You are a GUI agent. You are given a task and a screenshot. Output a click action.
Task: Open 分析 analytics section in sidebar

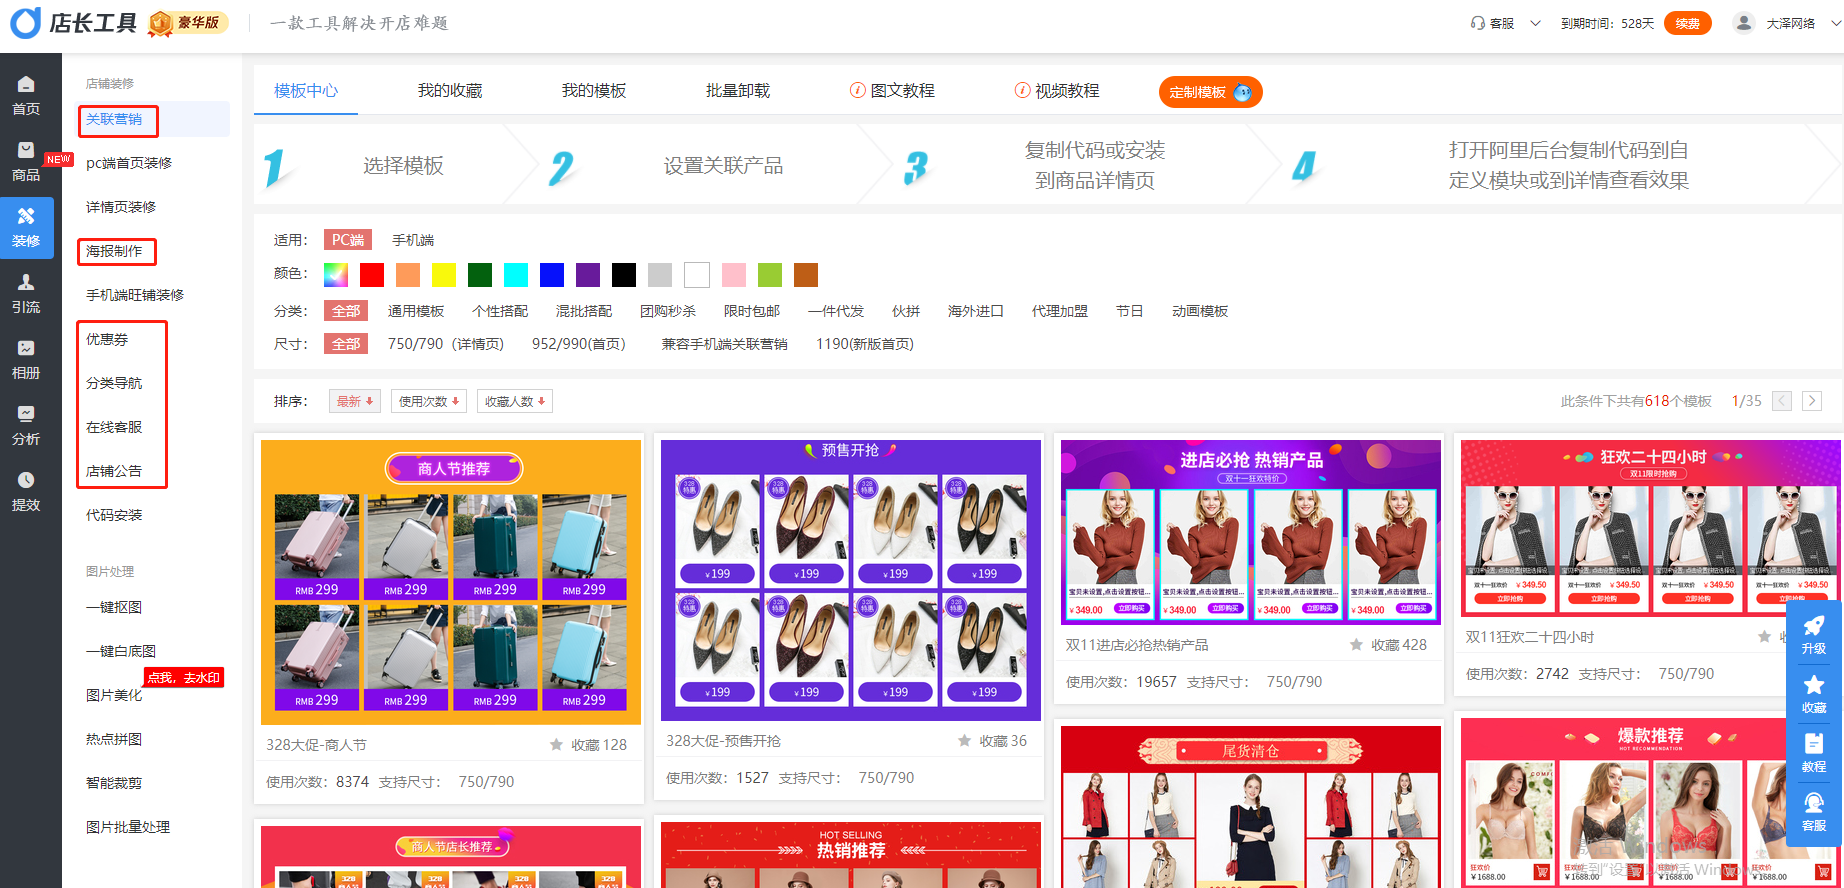coord(26,426)
